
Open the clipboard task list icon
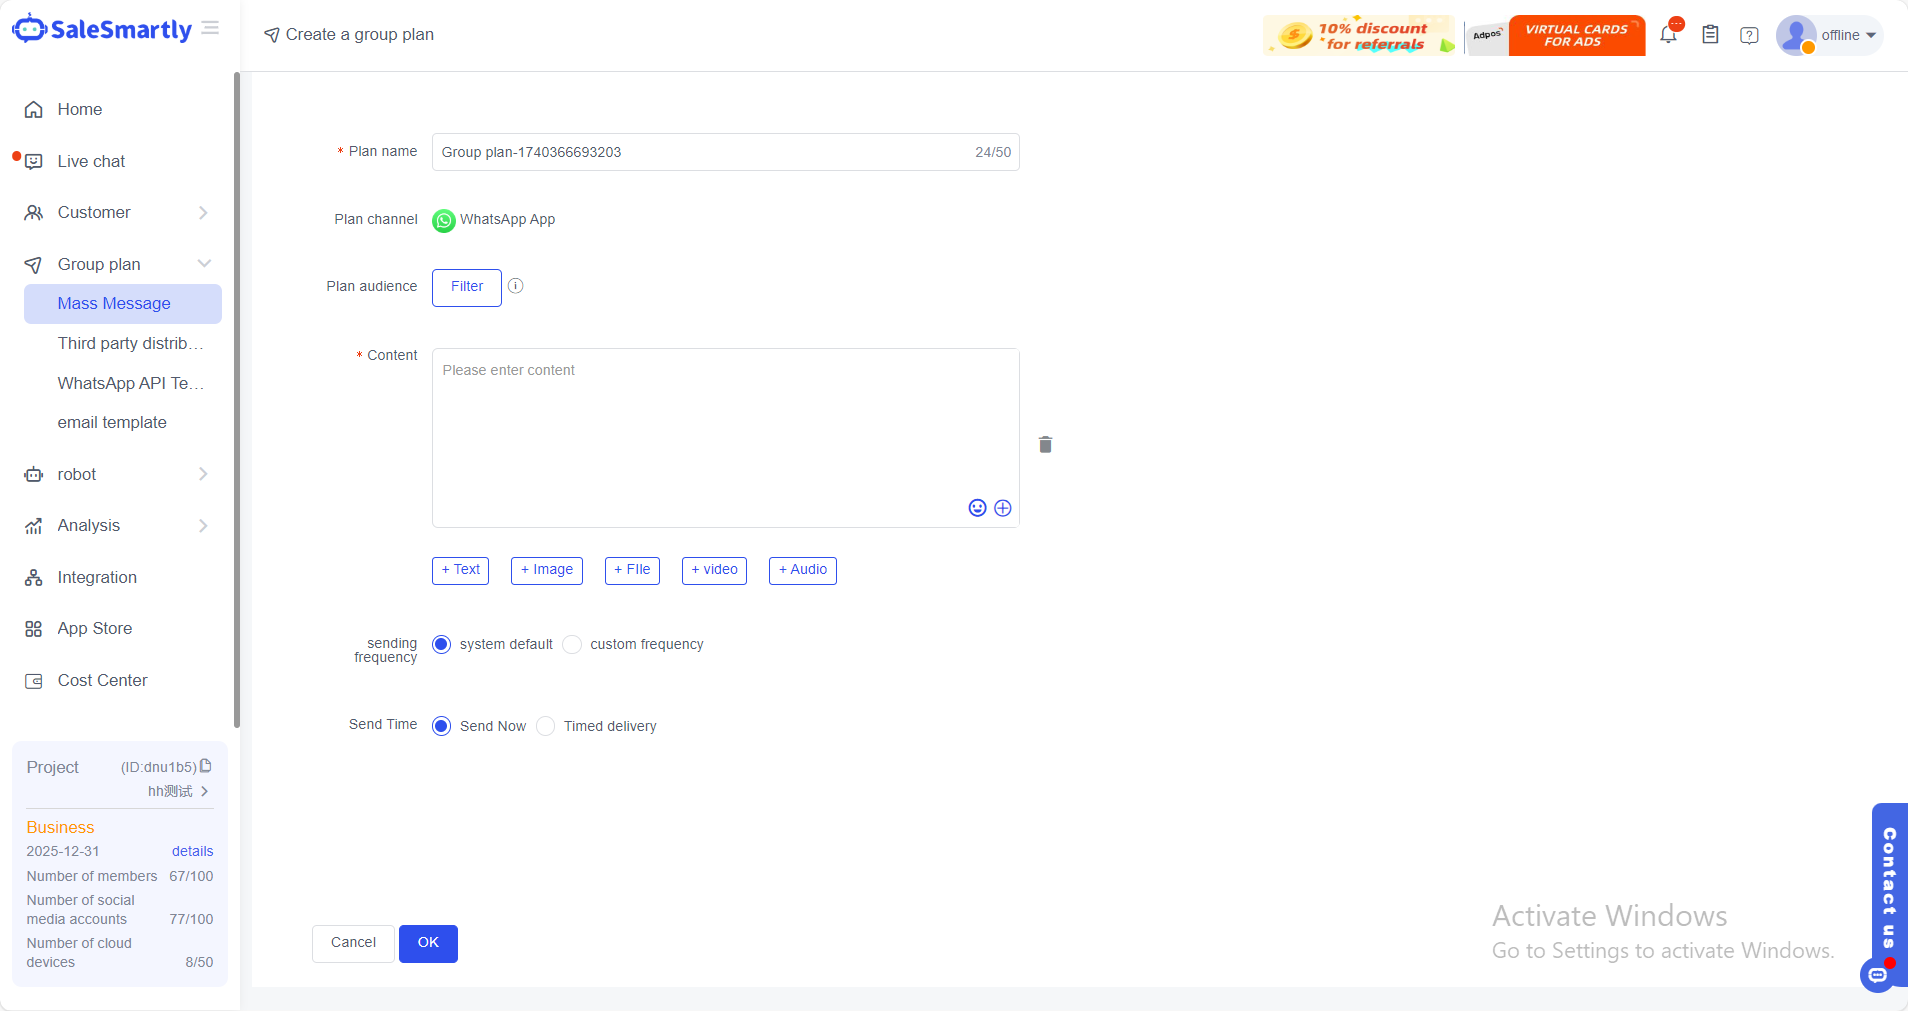[x=1710, y=35]
